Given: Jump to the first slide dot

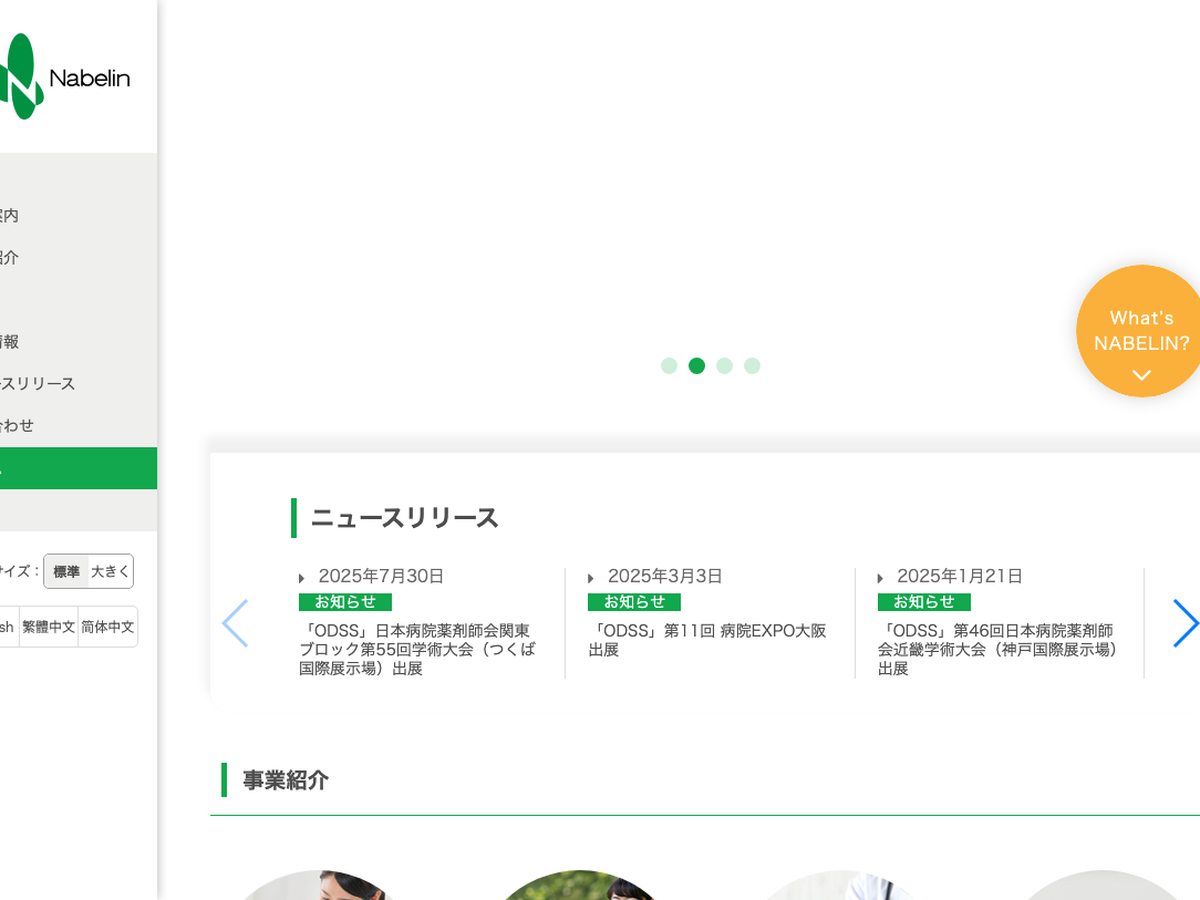Looking at the screenshot, I should pos(669,366).
